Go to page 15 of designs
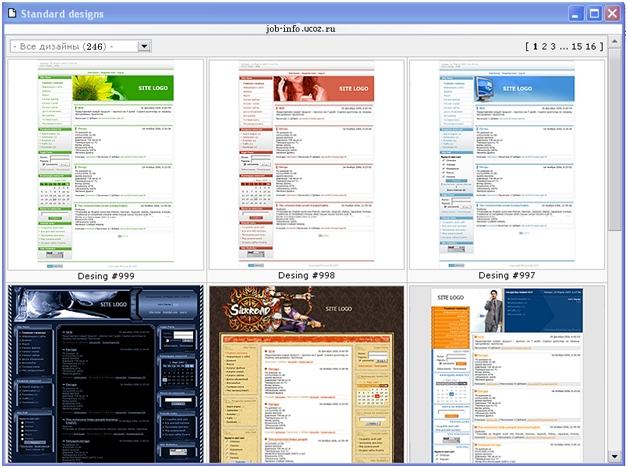Image resolution: width=628 pixels, height=468 pixels. coord(577,46)
